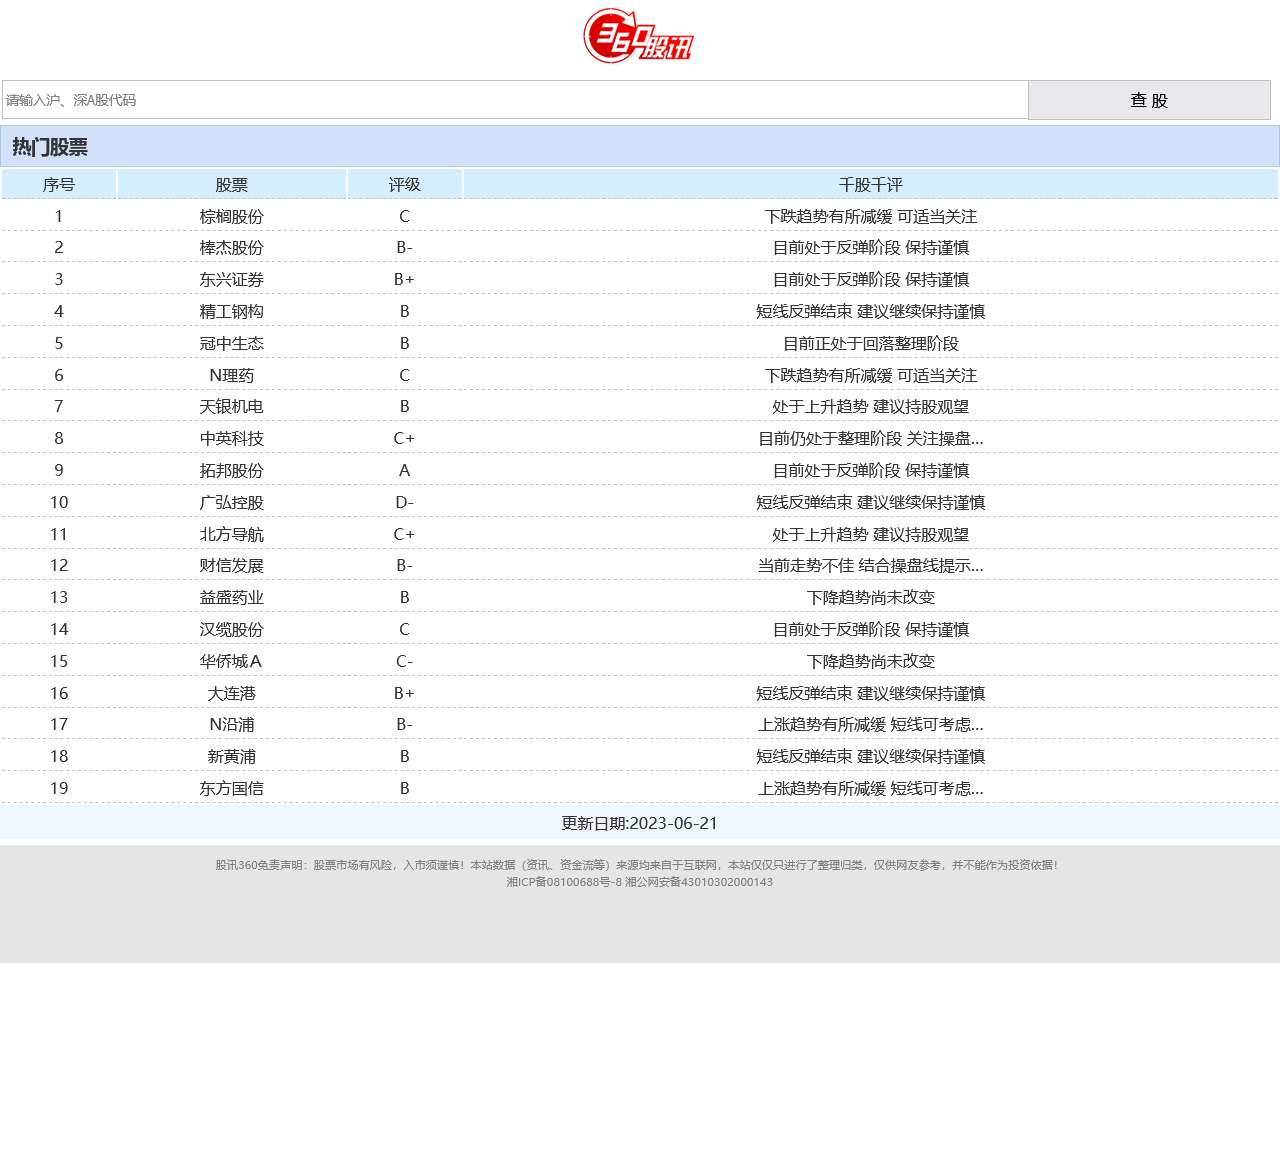Click the 序号 column header
The height and width of the screenshot is (1167, 1280).
point(59,184)
